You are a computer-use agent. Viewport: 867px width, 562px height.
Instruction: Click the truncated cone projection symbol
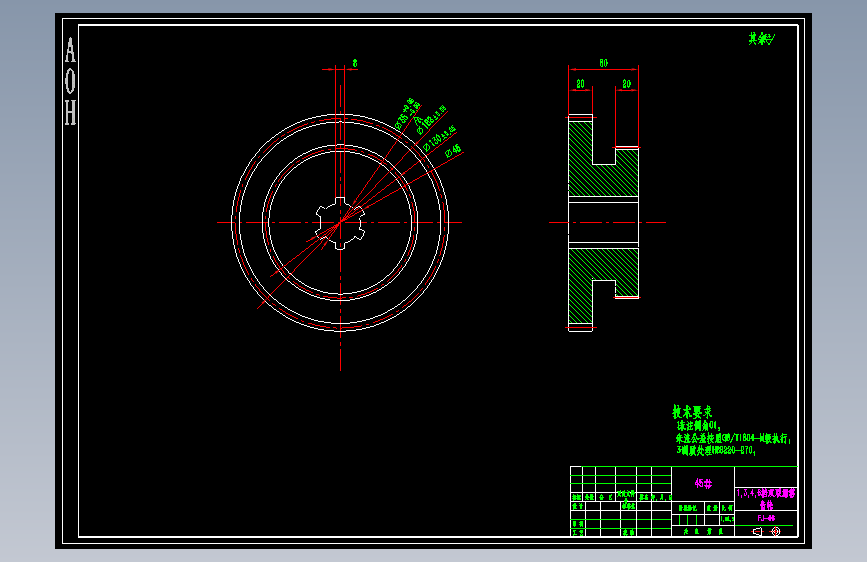757,532
